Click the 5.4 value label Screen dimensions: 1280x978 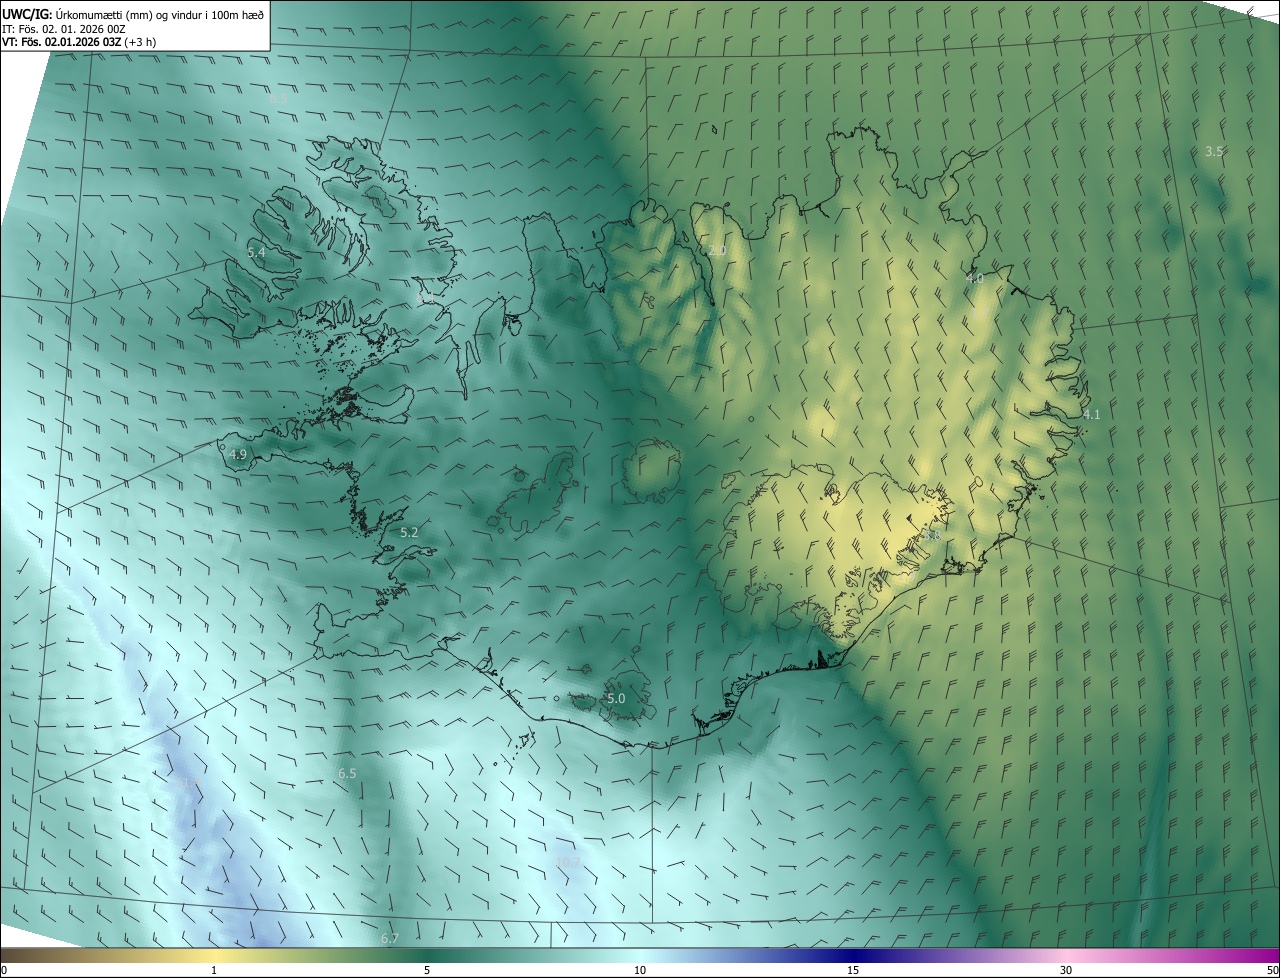(256, 253)
